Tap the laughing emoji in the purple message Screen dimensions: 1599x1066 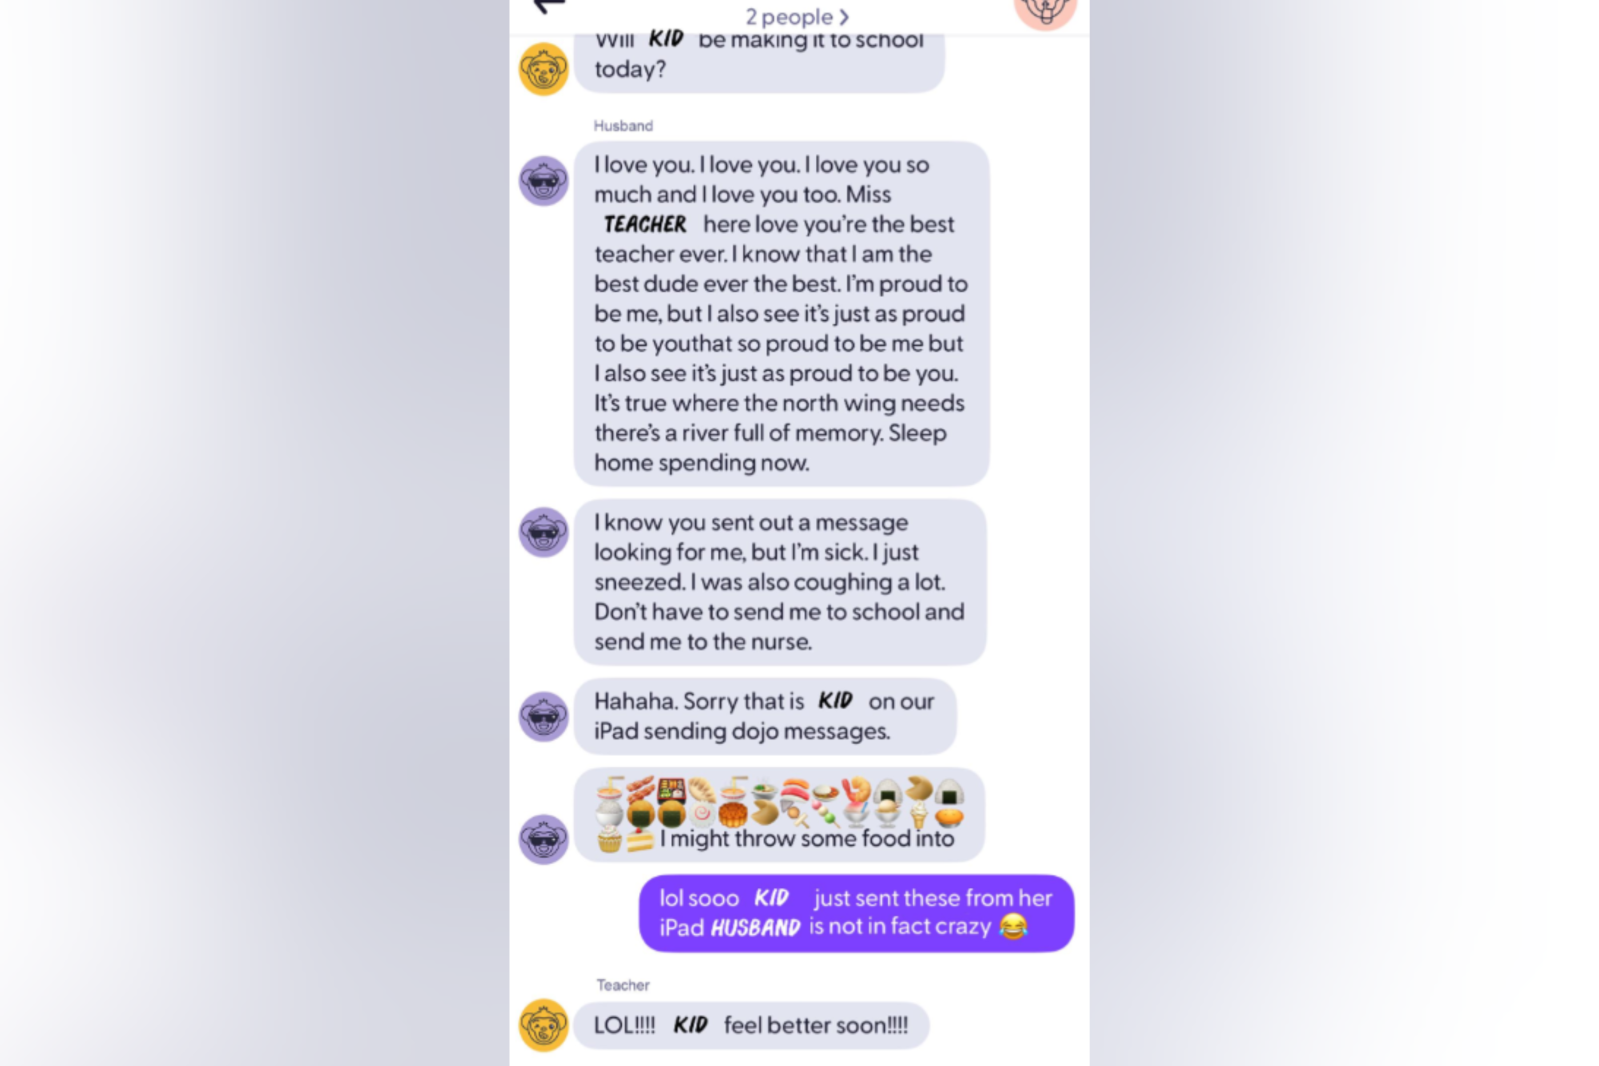pos(1013,927)
